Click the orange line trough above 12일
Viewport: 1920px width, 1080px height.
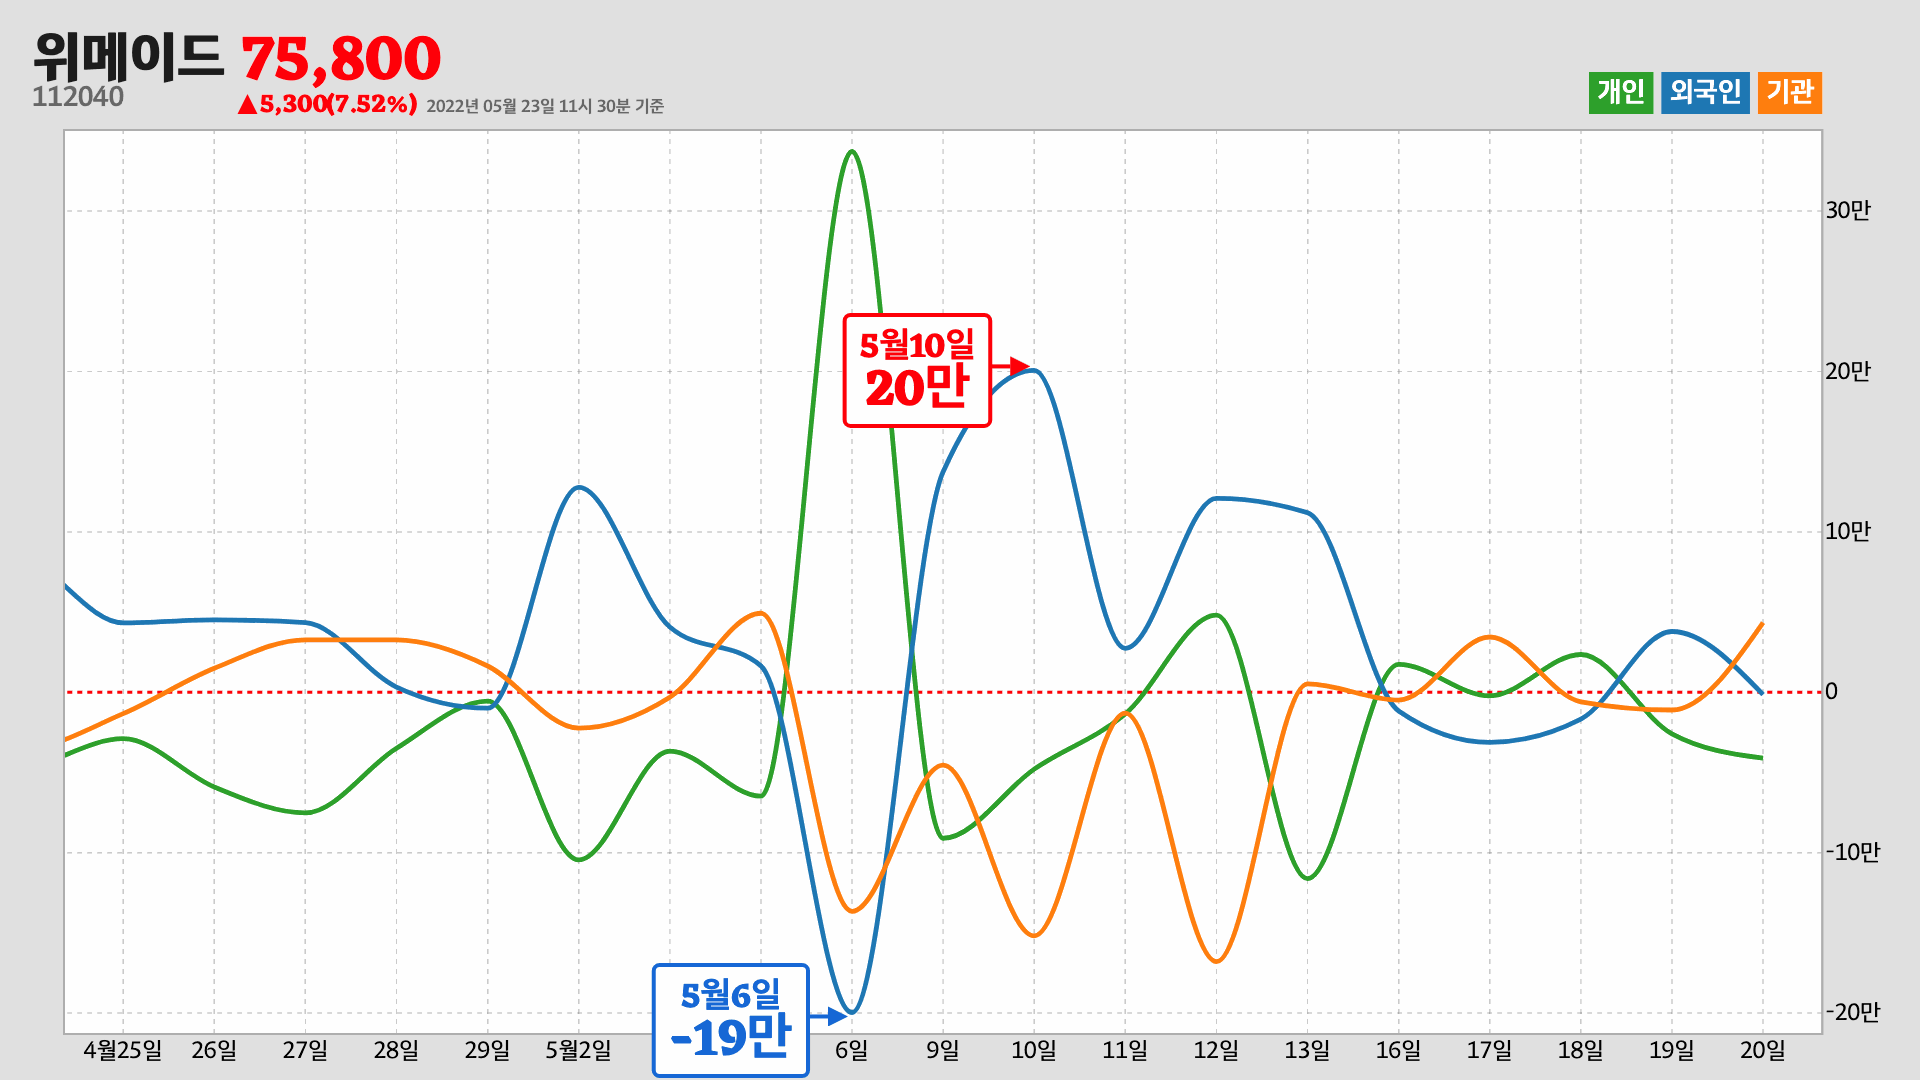1216,960
